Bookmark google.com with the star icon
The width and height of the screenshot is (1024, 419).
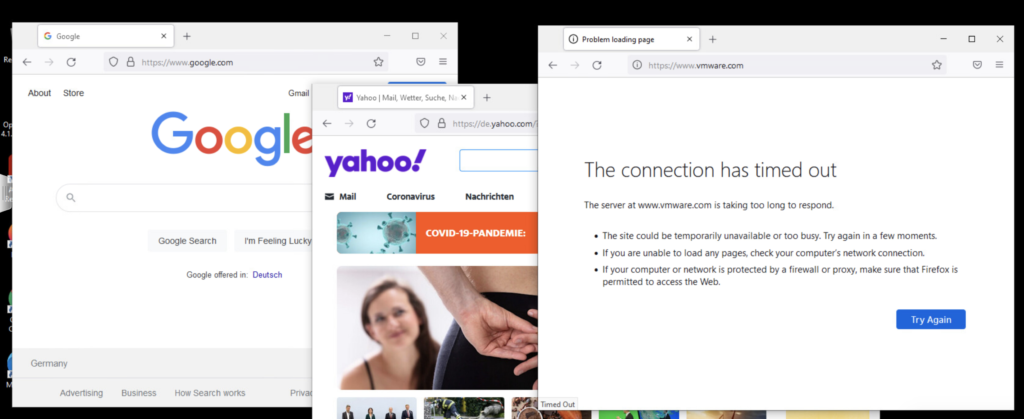(378, 62)
